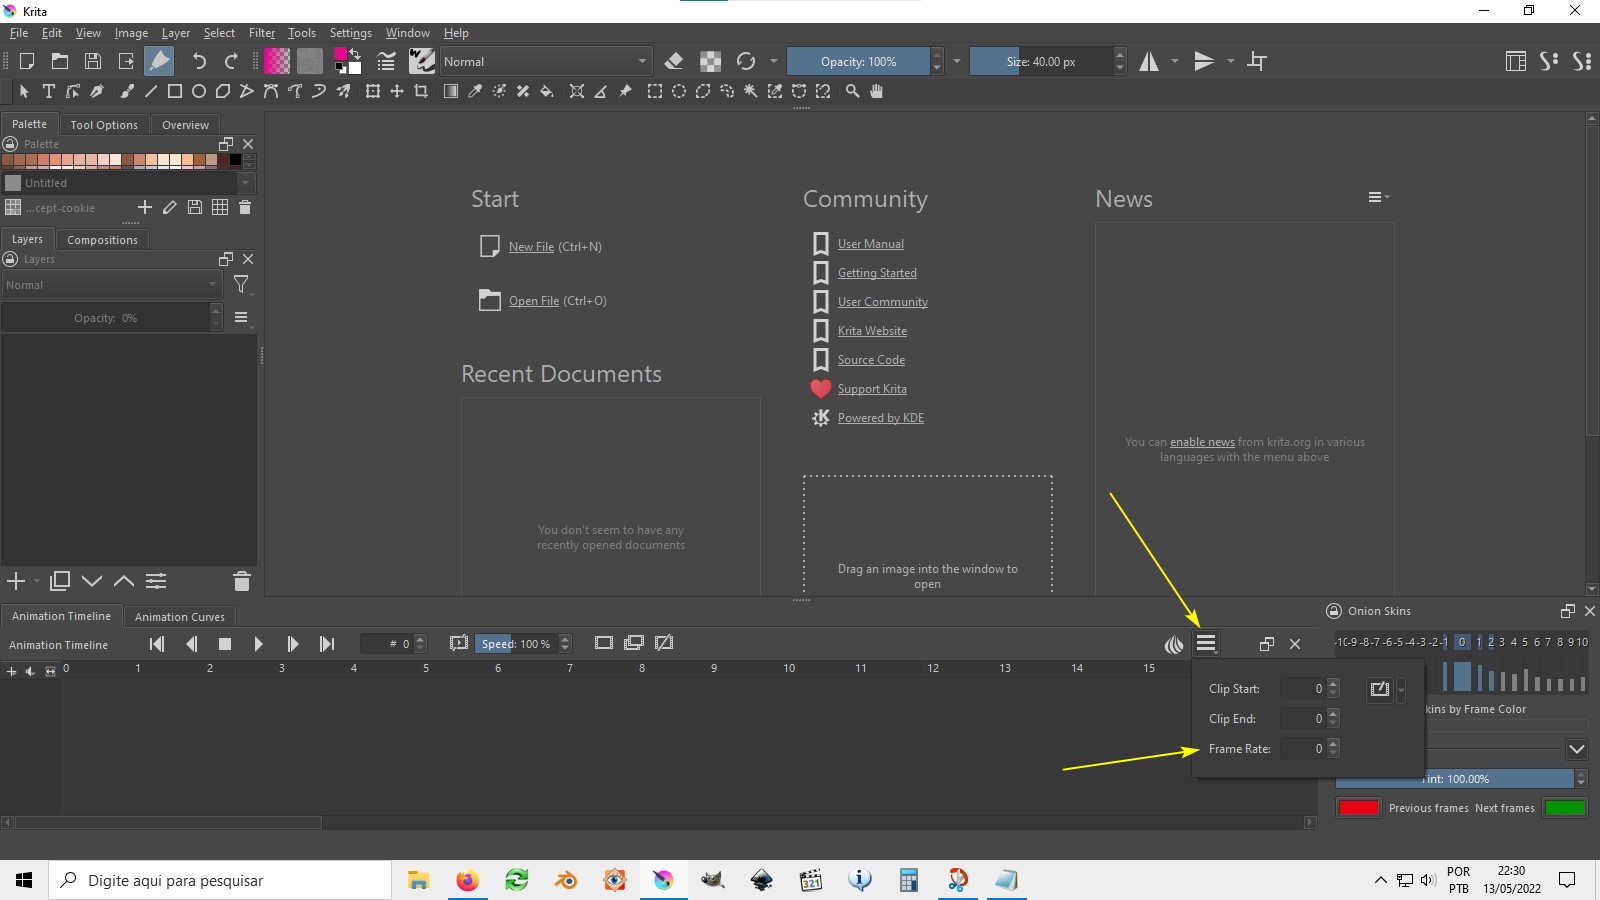Lock the Onion Skins docker
This screenshot has width=1600, height=900.
[x=1334, y=611]
